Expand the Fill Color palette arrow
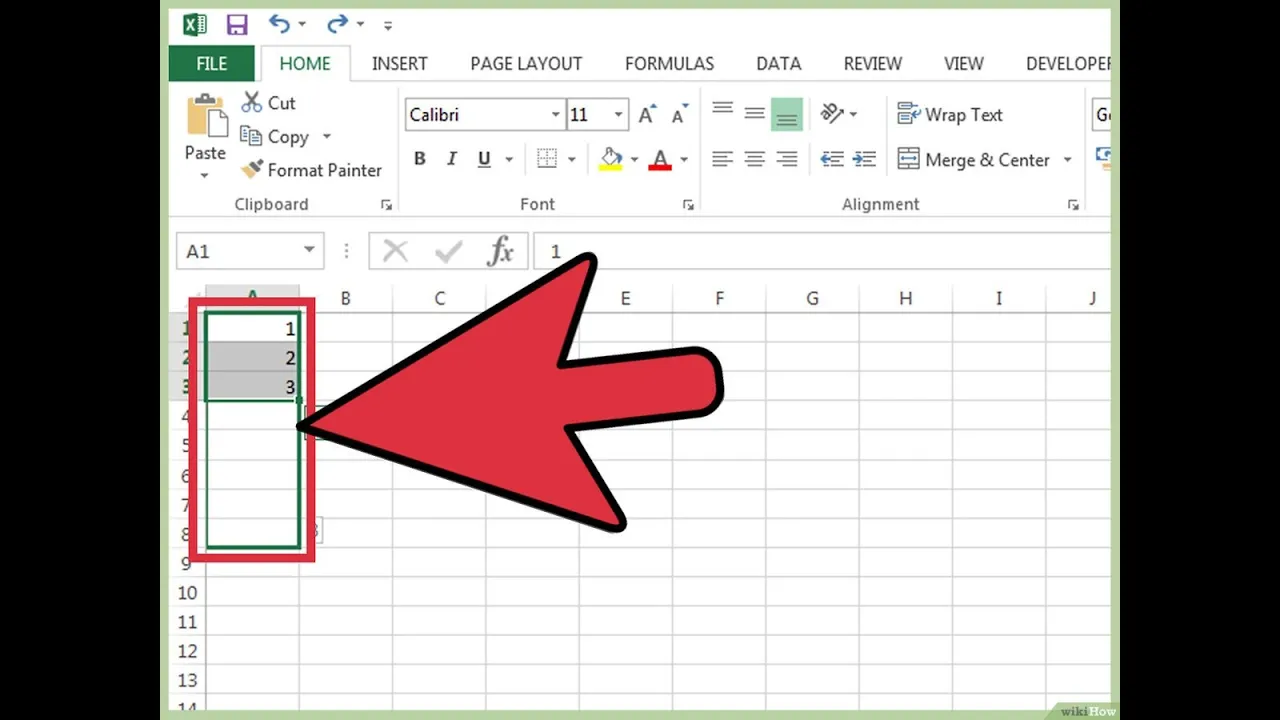Screen dimensions: 1280x720 click(634, 160)
